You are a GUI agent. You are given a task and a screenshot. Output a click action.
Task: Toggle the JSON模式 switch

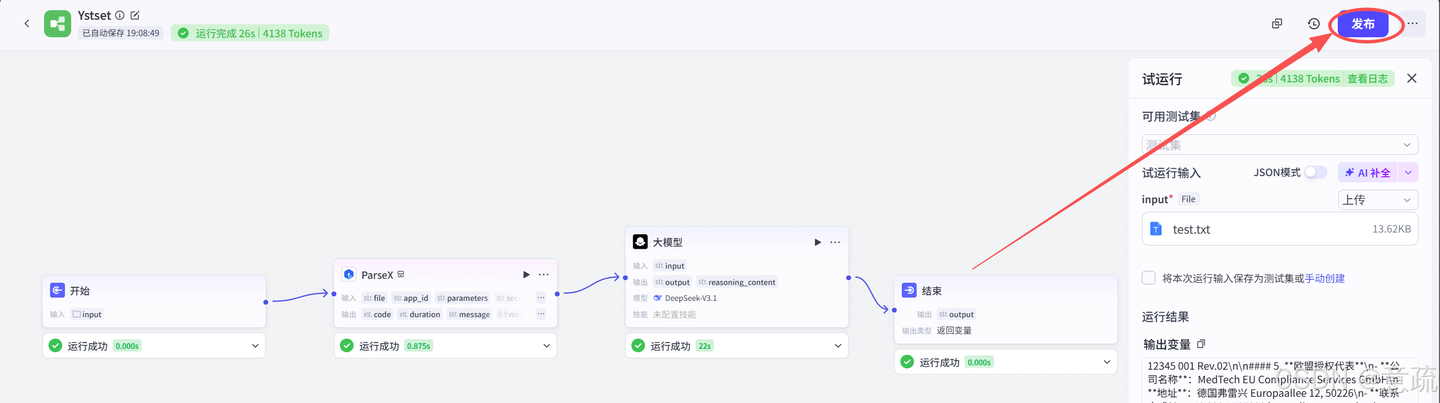tap(1315, 173)
